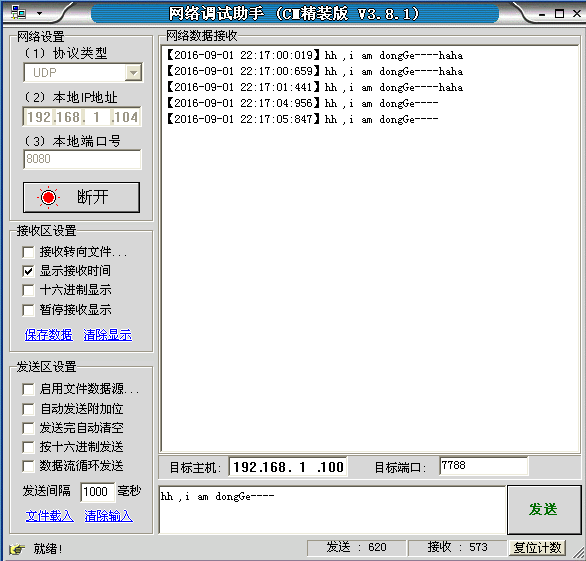Click the 目标主机 IP address field

point(288,467)
